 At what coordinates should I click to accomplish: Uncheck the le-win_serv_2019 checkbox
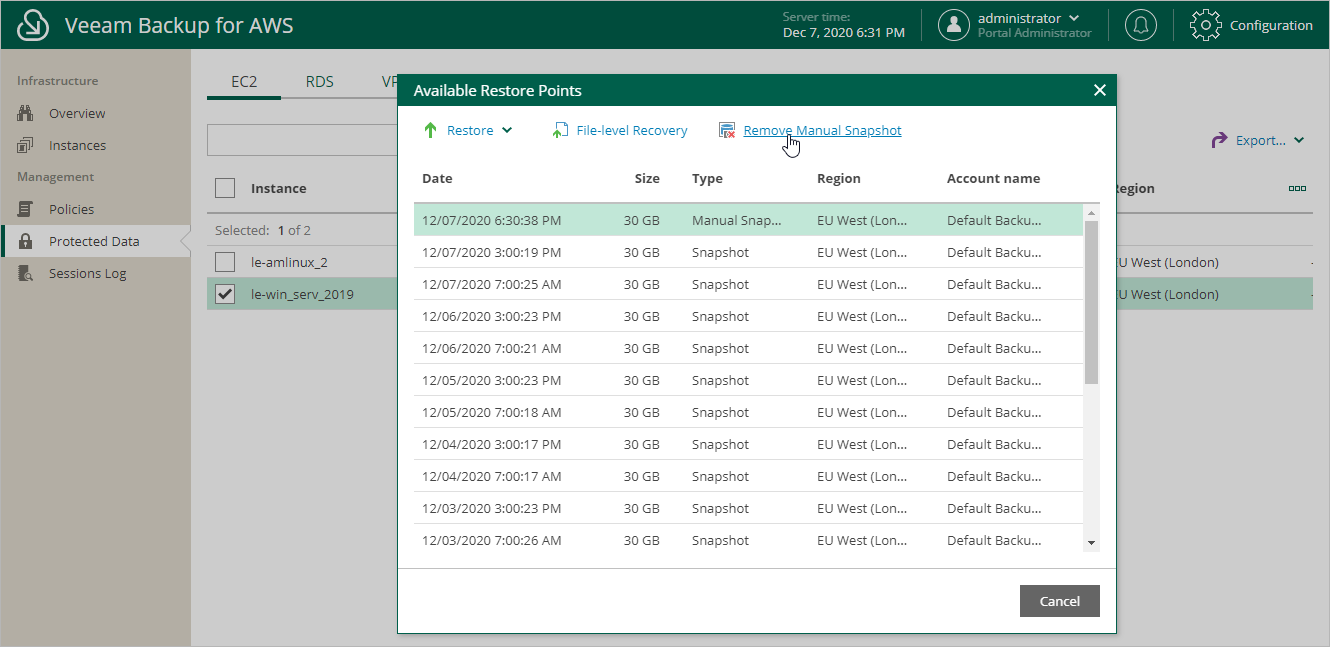point(225,294)
